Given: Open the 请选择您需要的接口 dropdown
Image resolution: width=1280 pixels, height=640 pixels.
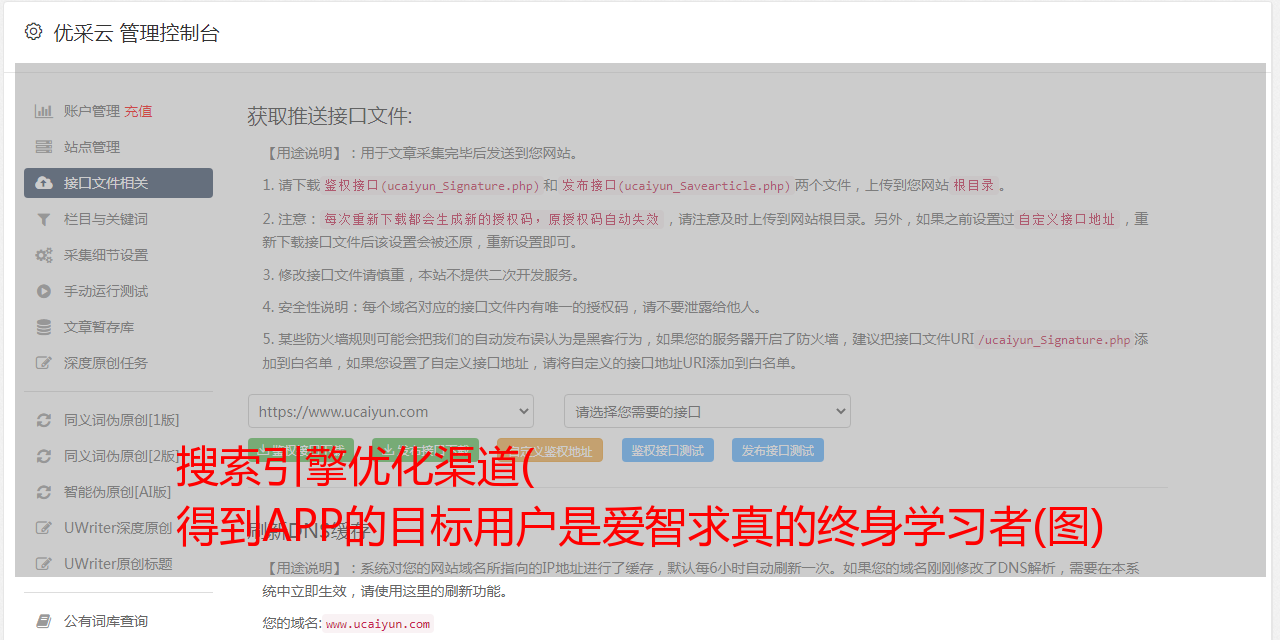Looking at the screenshot, I should pyautogui.click(x=707, y=411).
